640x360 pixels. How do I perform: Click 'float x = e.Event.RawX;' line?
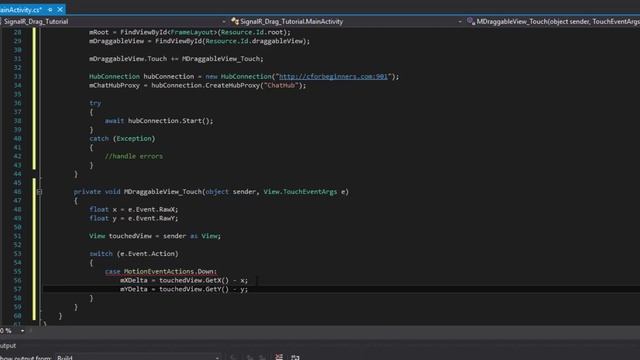[133, 209]
